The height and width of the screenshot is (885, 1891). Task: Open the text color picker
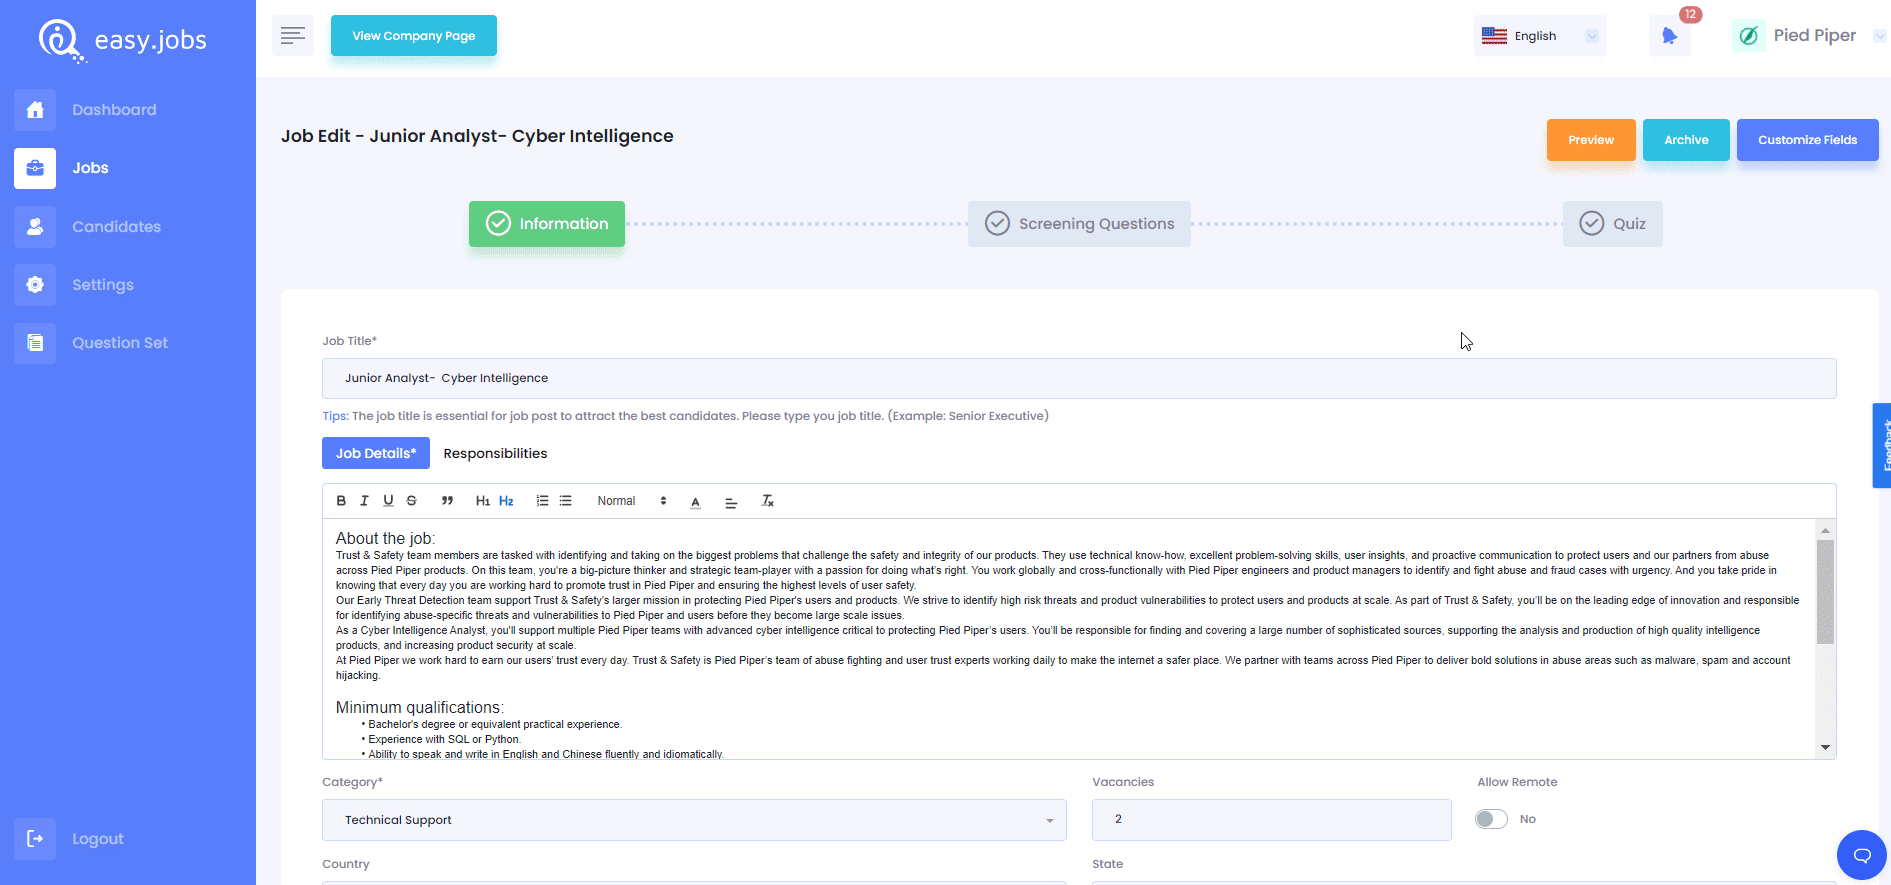coord(695,502)
